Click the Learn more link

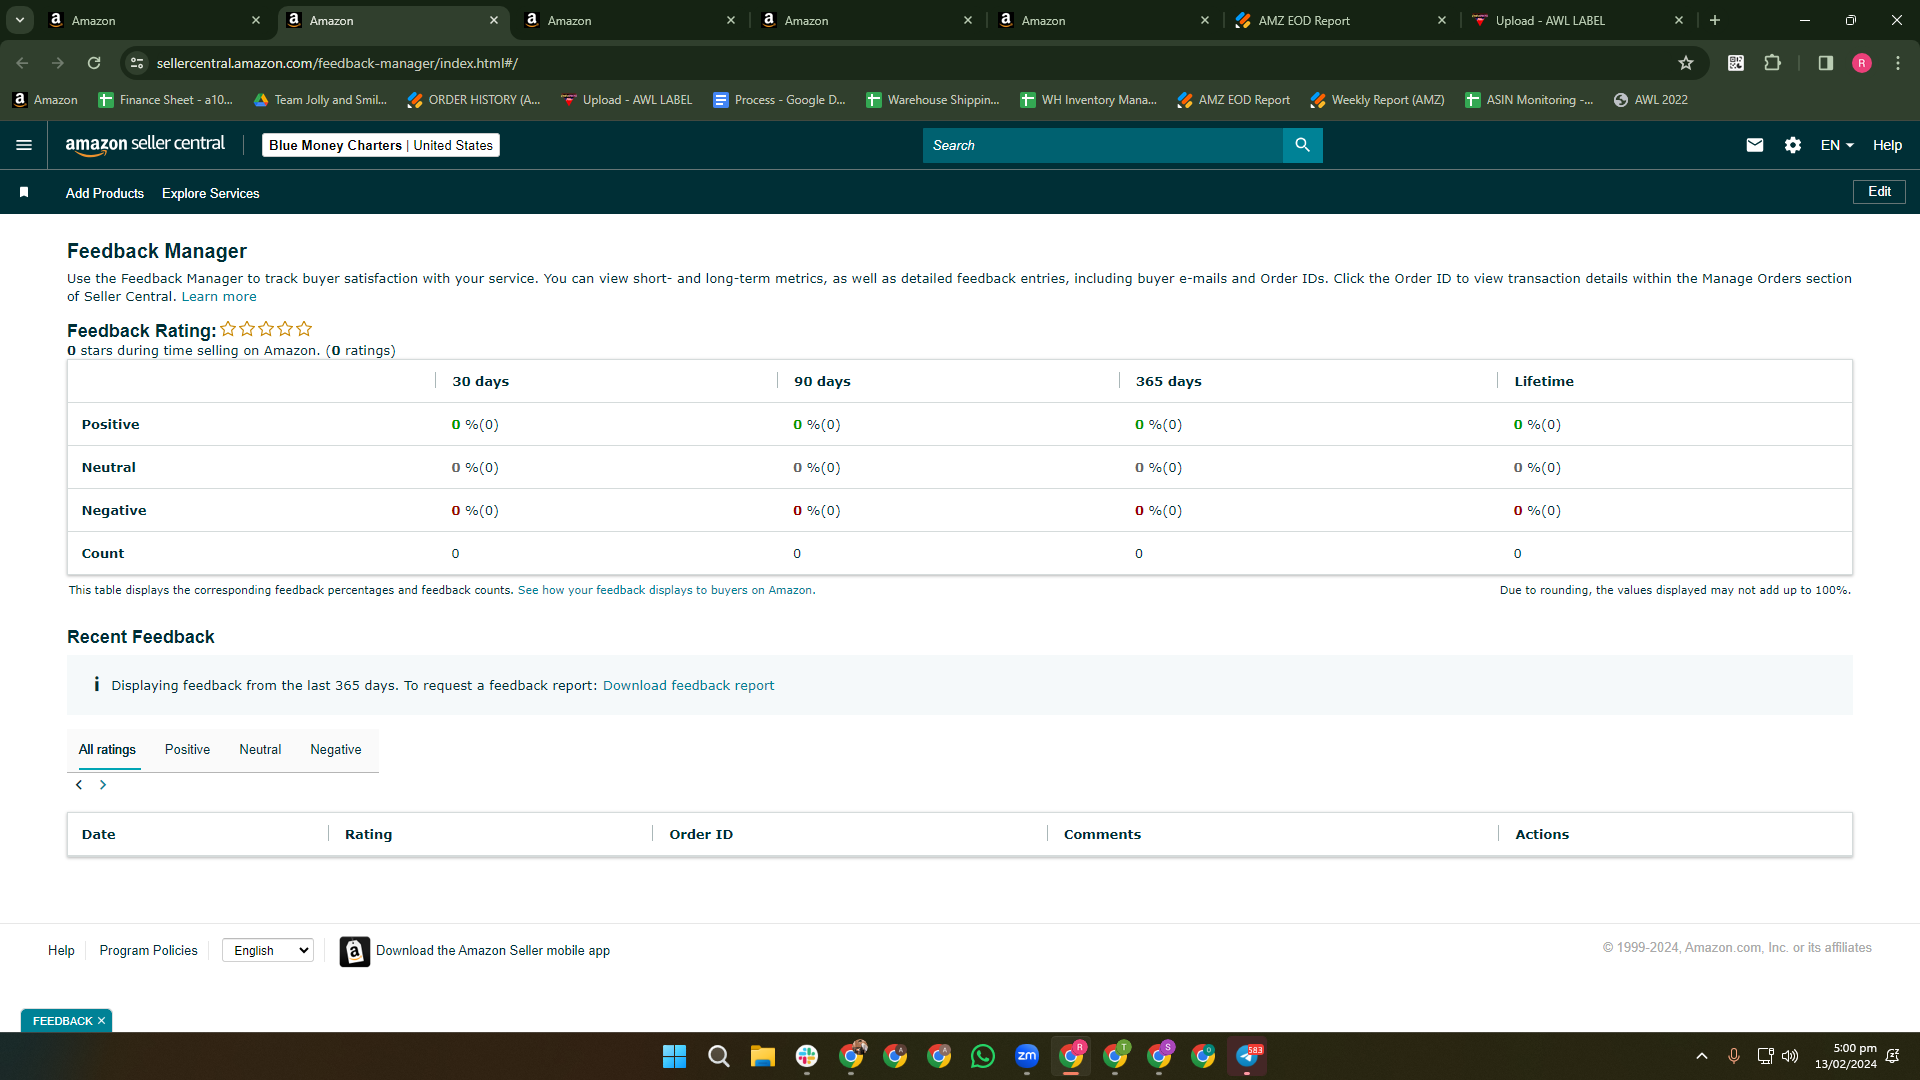coord(219,297)
